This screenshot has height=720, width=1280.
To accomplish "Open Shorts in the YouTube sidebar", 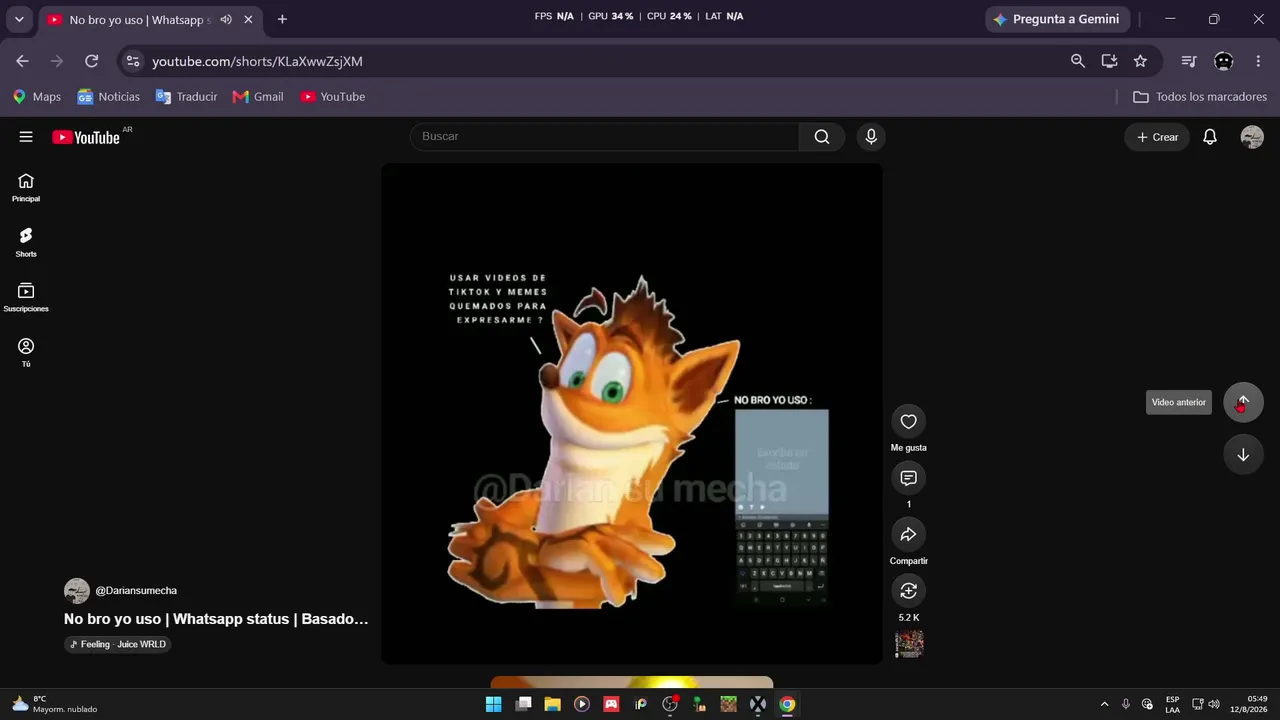I will (26, 242).
